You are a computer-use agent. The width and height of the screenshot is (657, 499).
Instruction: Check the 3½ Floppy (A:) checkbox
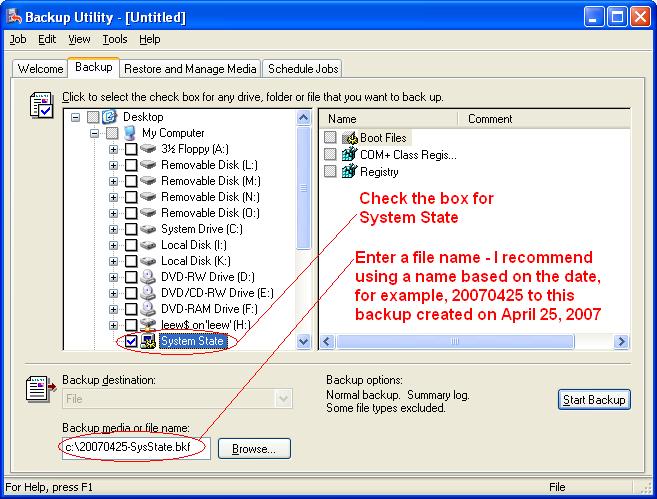(x=131, y=149)
